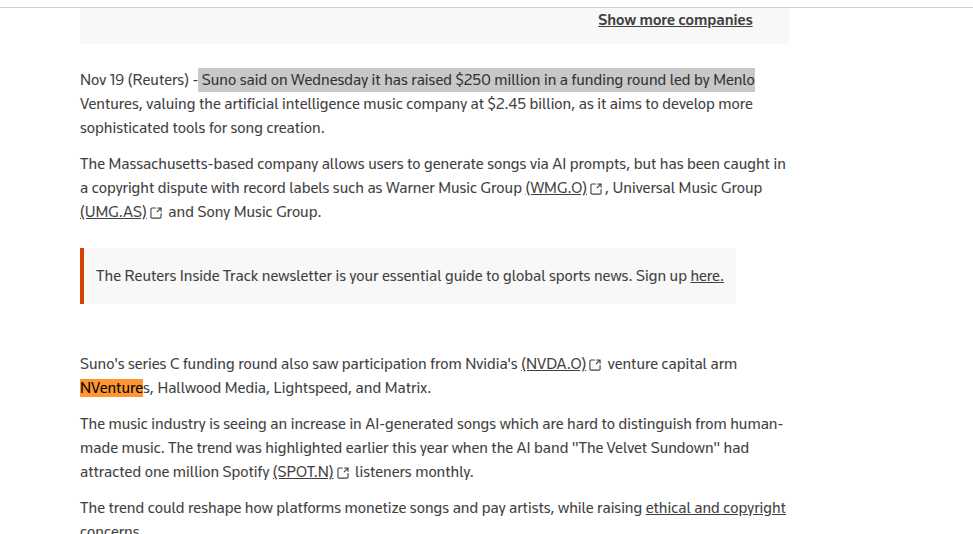Click the gray-selected Suno funding sentence
The height and width of the screenshot is (534, 973).
(x=477, y=80)
